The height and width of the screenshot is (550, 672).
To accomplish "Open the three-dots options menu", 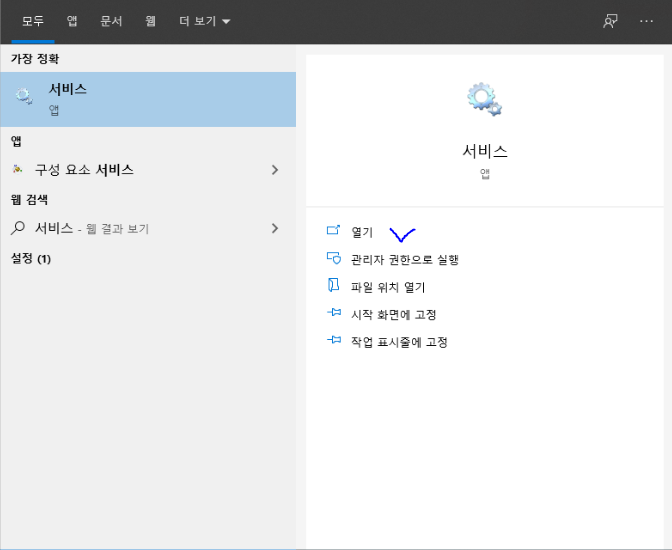I will pyautogui.click(x=646, y=21).
